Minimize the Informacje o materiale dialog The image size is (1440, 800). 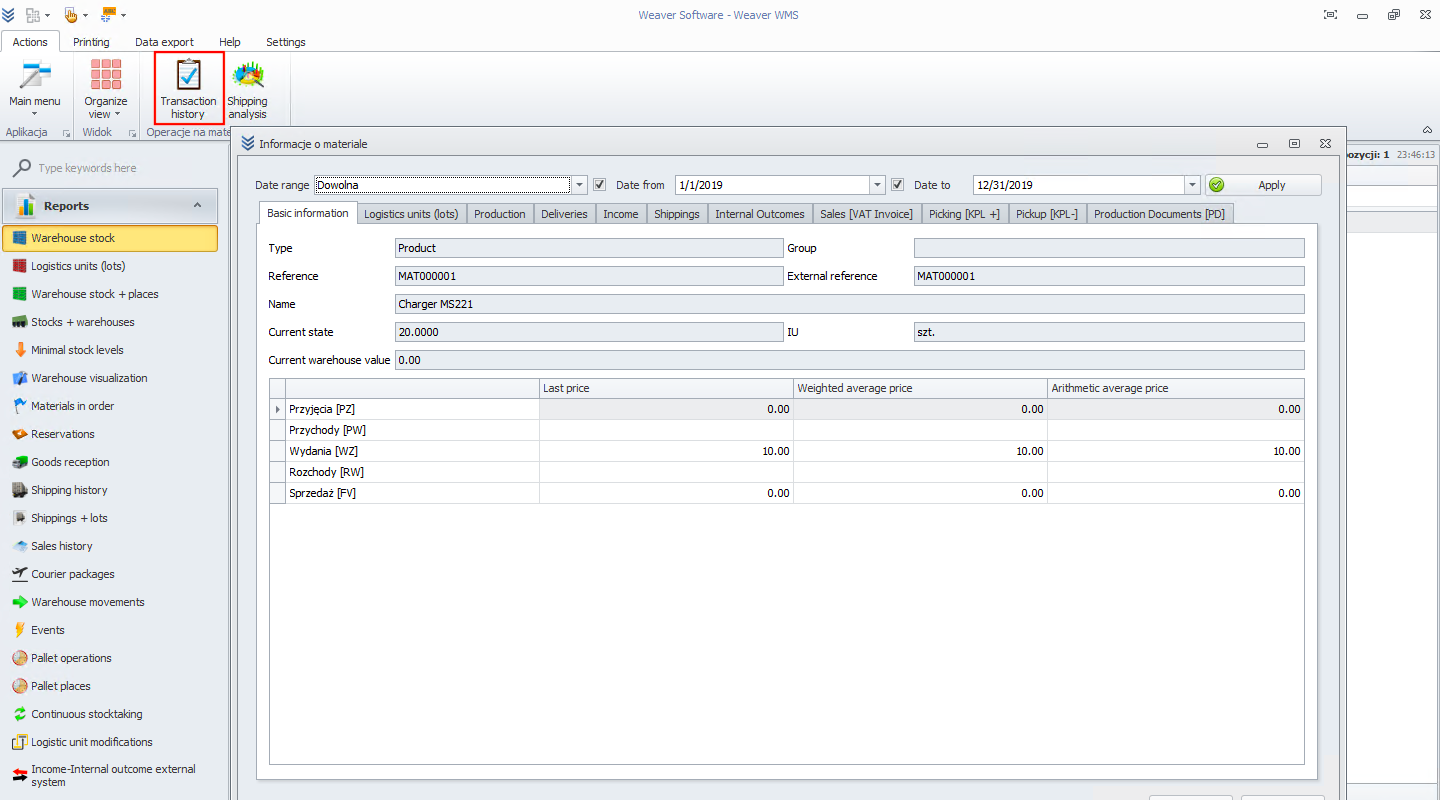pyautogui.click(x=1263, y=144)
